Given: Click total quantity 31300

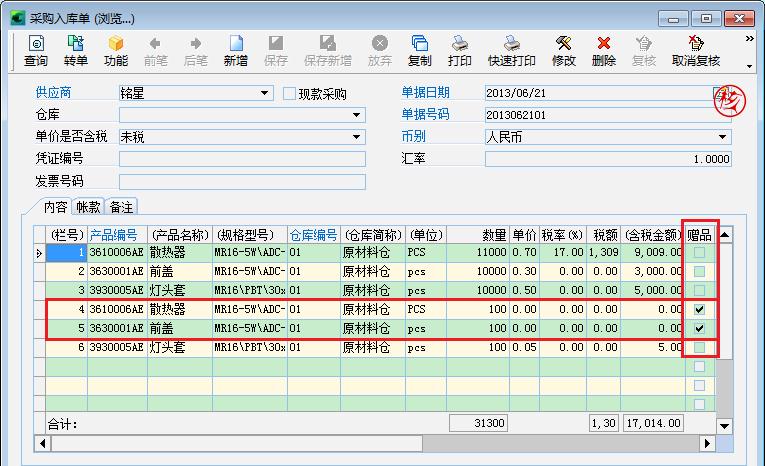Looking at the screenshot, I should tap(478, 423).
